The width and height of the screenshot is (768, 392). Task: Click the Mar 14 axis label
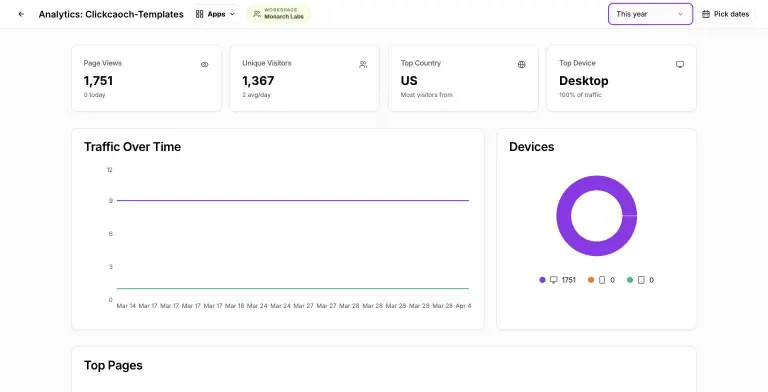(x=126, y=306)
